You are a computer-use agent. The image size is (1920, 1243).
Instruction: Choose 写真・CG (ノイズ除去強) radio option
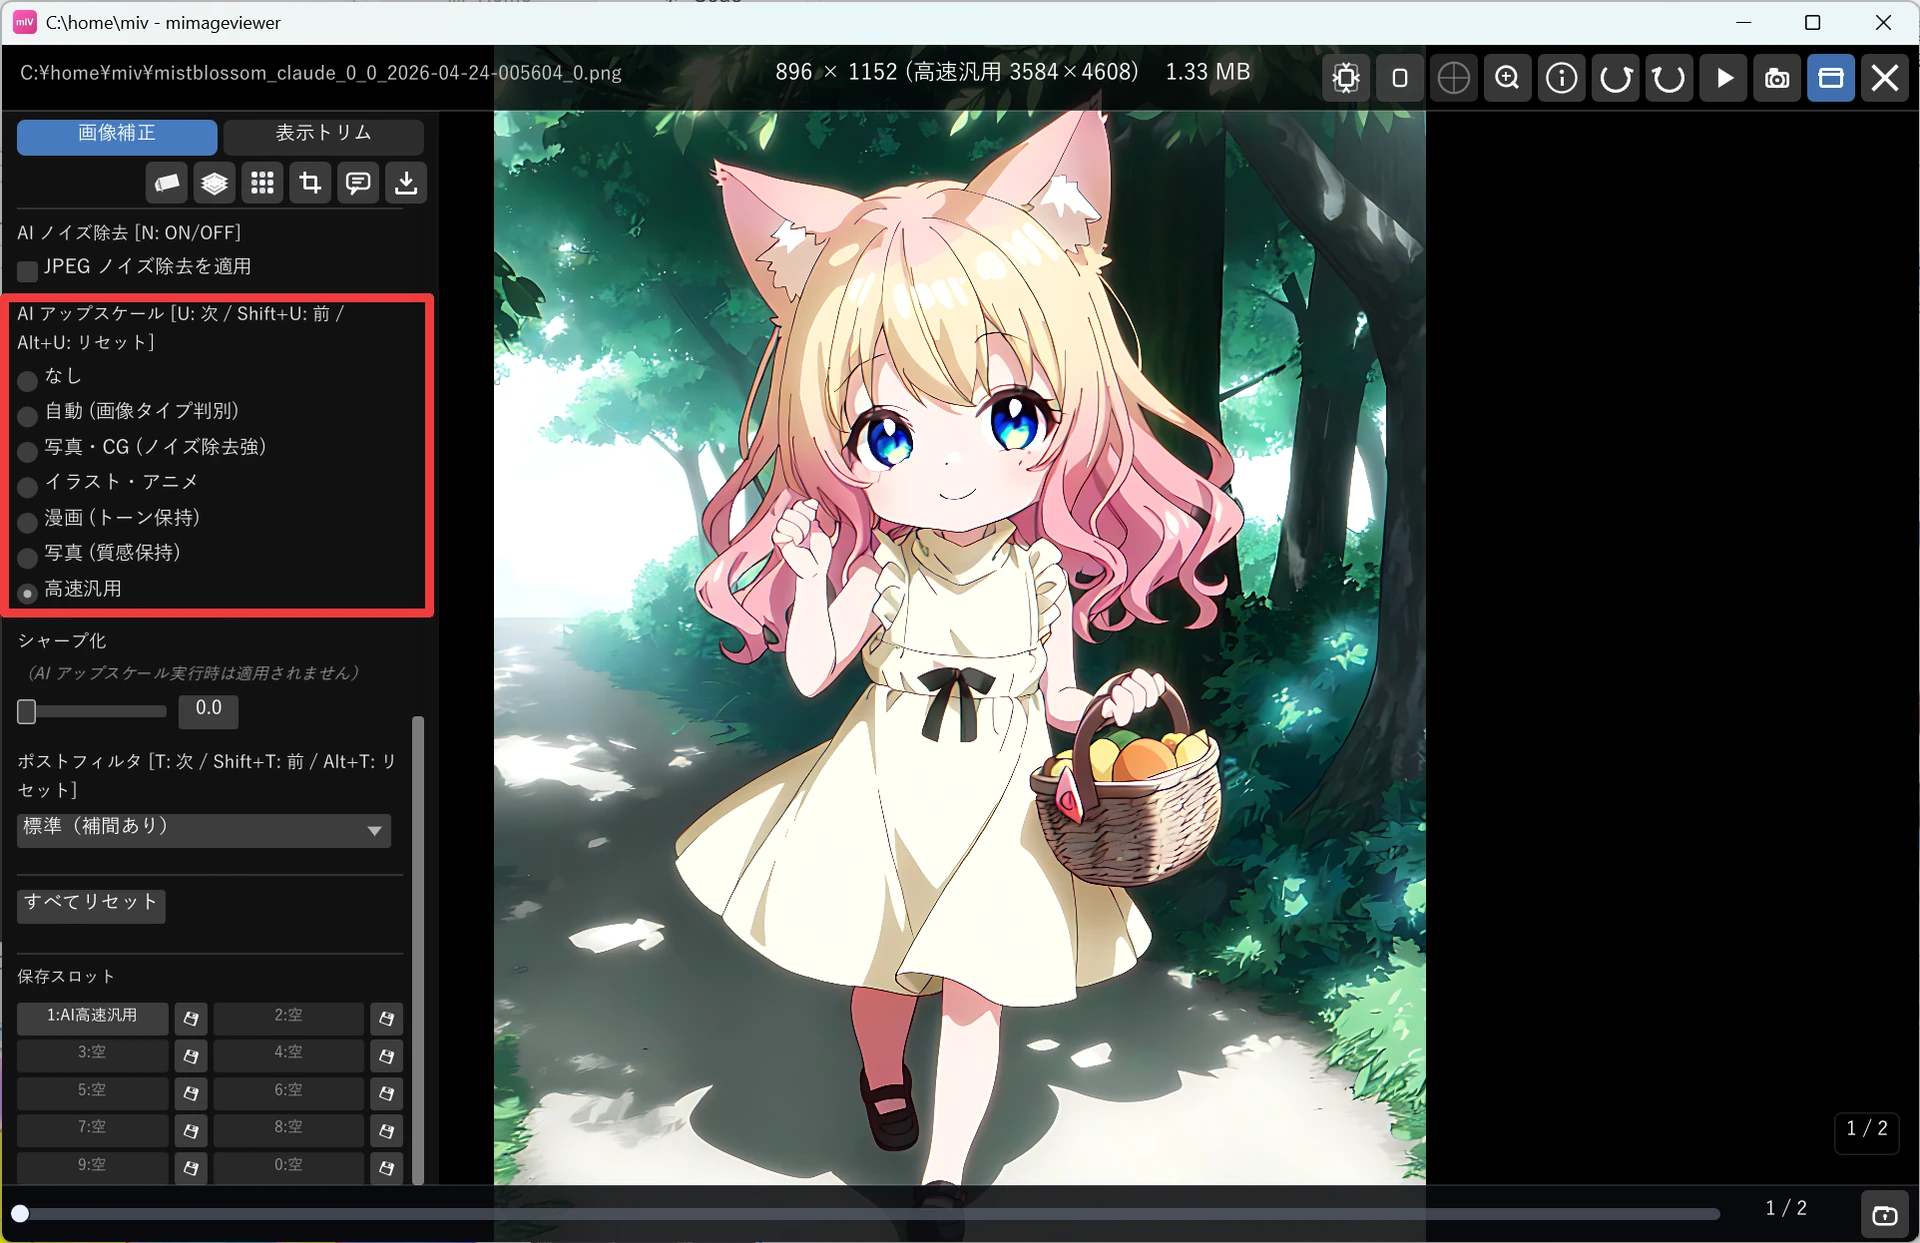pyautogui.click(x=28, y=450)
